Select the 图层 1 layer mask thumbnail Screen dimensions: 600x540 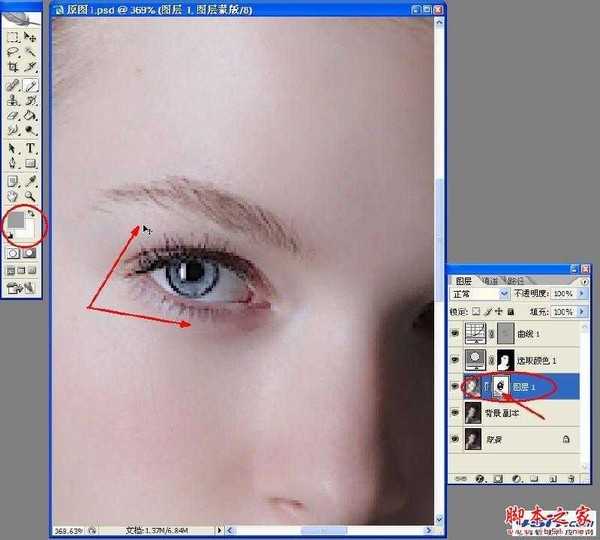[501, 387]
